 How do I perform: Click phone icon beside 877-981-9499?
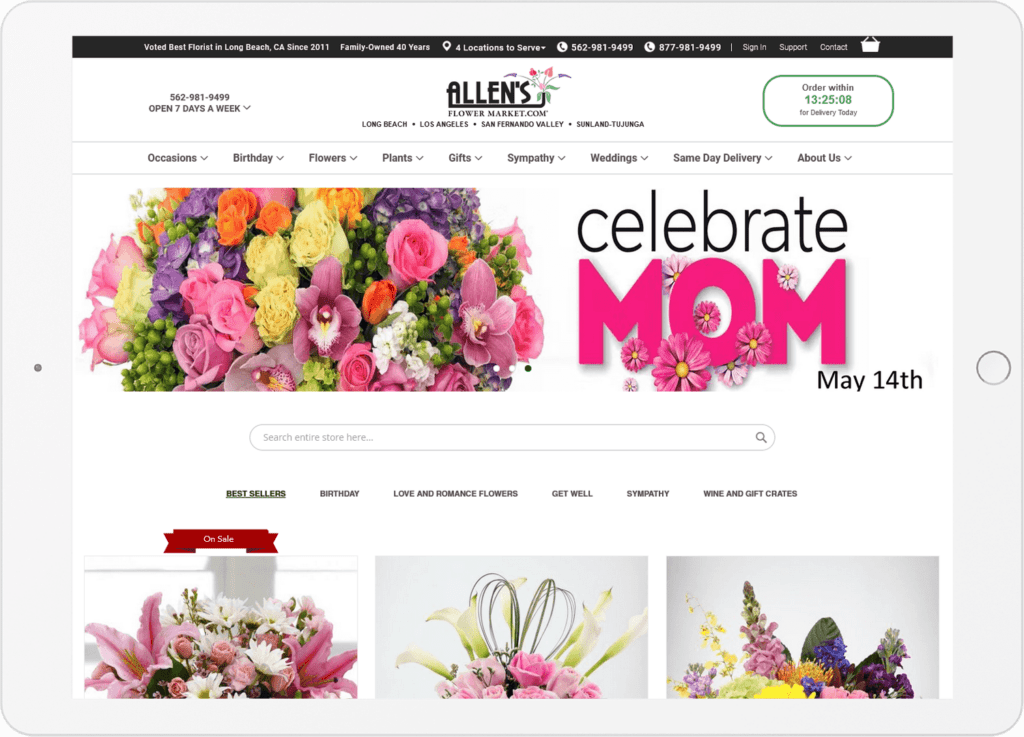click(649, 47)
